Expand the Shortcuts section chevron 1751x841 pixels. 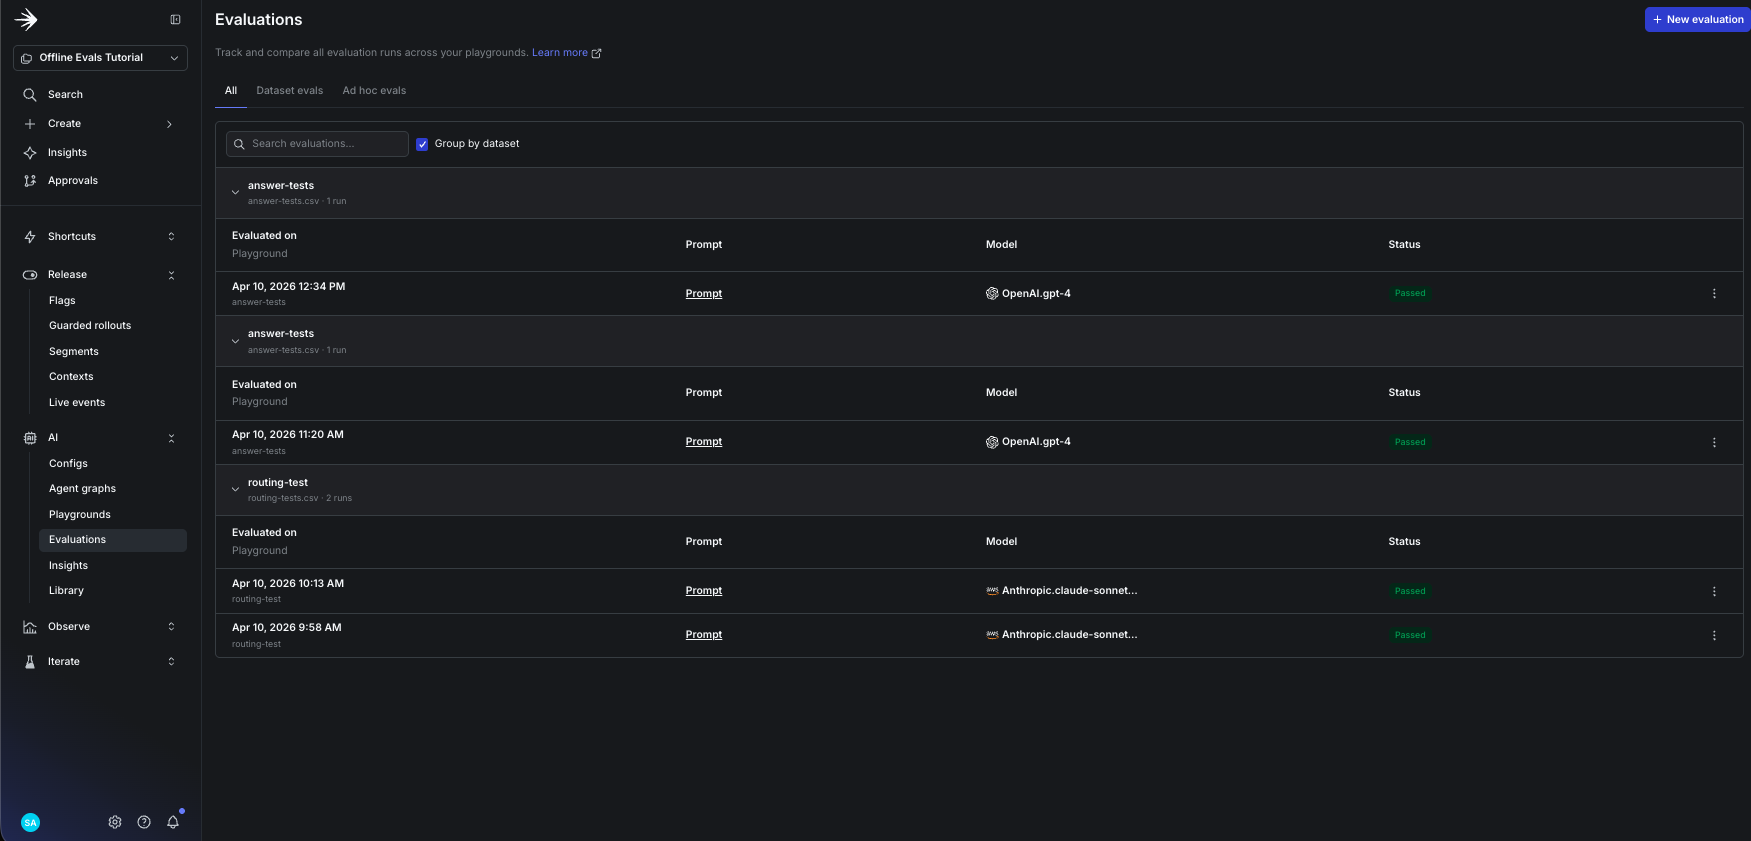[x=171, y=237]
